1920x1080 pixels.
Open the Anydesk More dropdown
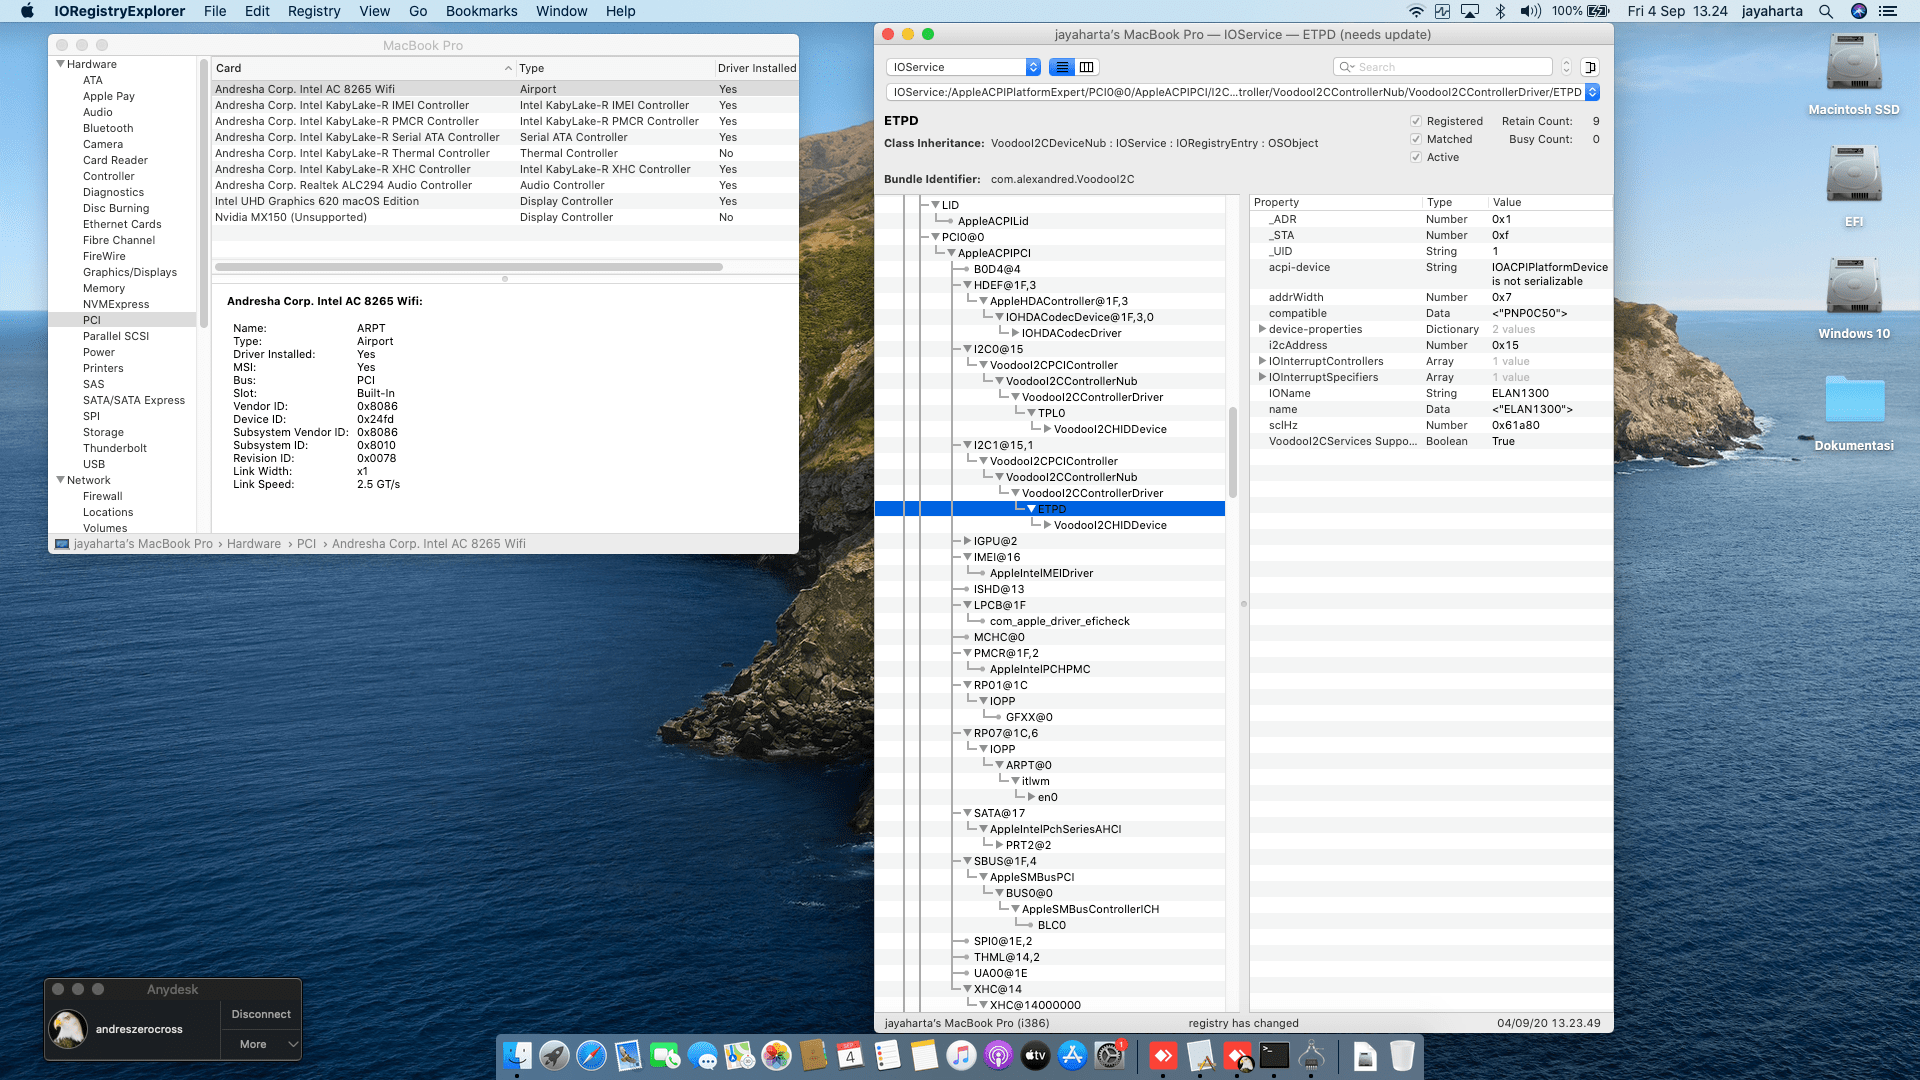(261, 1044)
